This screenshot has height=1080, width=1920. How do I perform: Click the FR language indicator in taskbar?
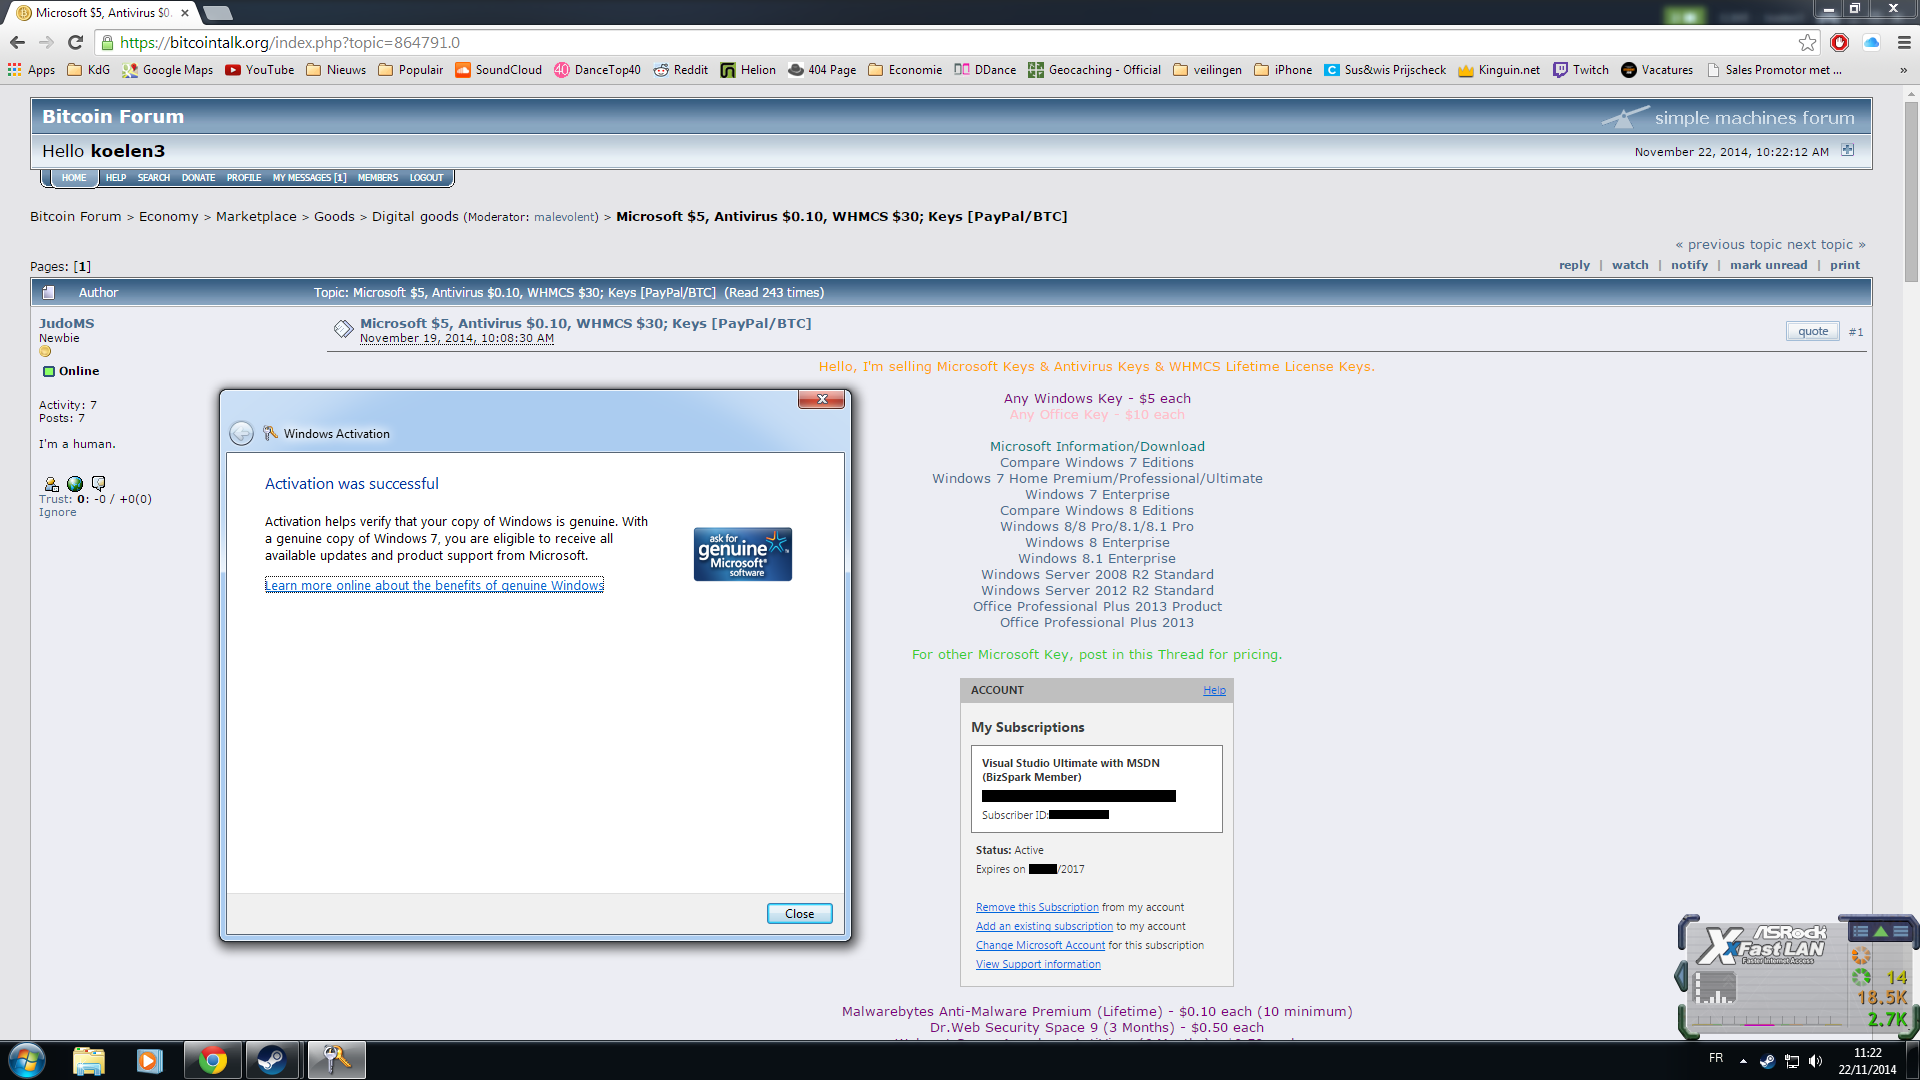[x=1716, y=1057]
